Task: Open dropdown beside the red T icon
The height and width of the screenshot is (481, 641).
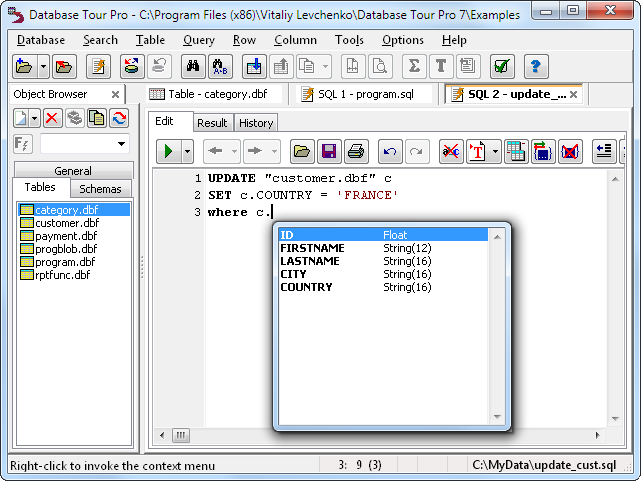Action: [x=495, y=152]
